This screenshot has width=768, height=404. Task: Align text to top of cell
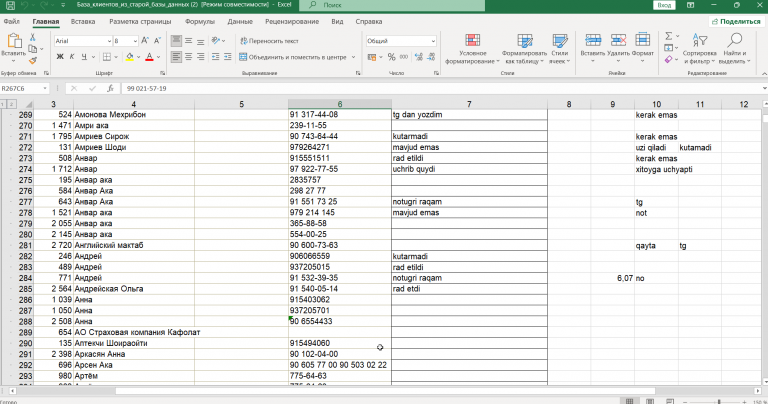pos(176,41)
